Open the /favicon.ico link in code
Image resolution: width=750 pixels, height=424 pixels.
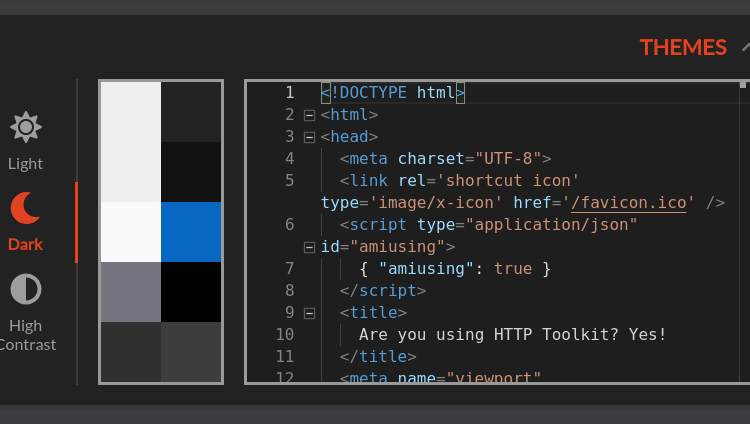(629, 202)
